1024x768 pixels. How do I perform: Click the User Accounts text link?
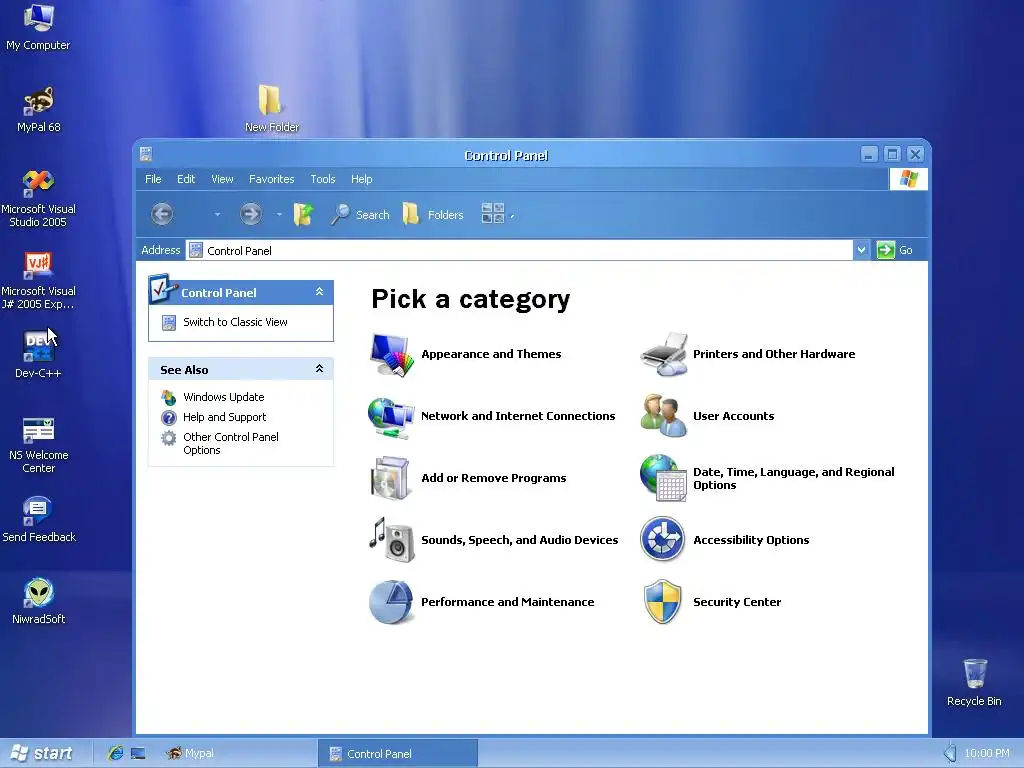[x=733, y=416]
